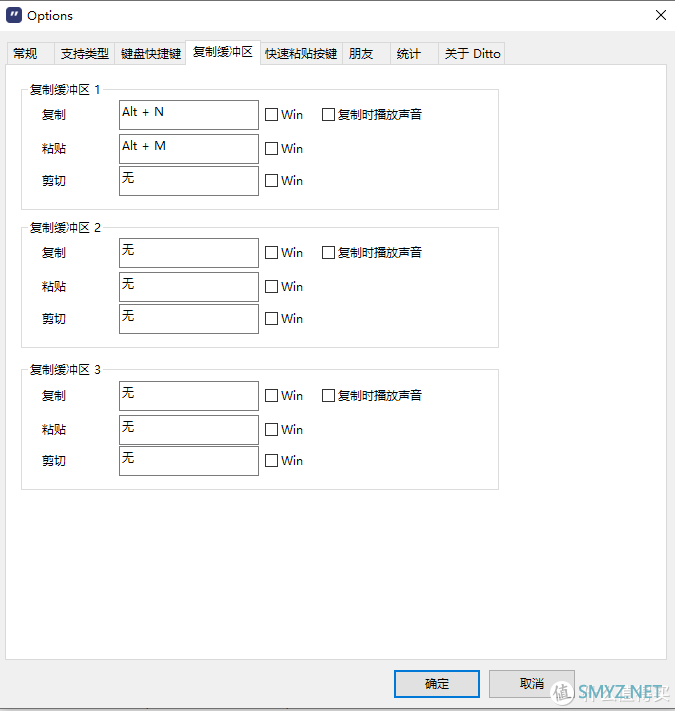Select buffer 3 剪切 hotkey field
The image size is (675, 711).
point(189,461)
